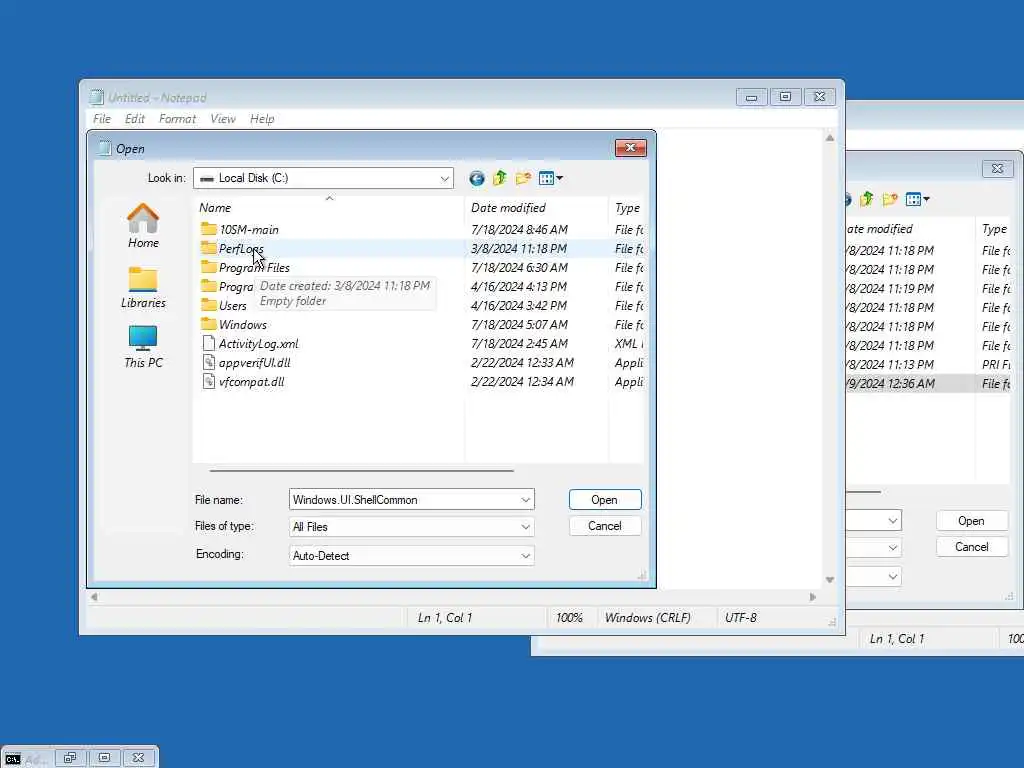This screenshot has height=768, width=1024.
Task: Click the command prompt icon in the minimized window bar
Action: [x=12, y=759]
